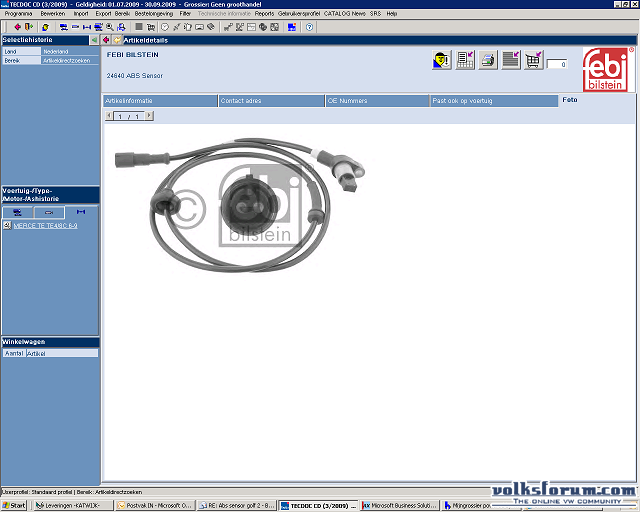Click yellow return arrow beside Artikeldetails
The height and width of the screenshot is (512, 640).
pyautogui.click(x=117, y=40)
